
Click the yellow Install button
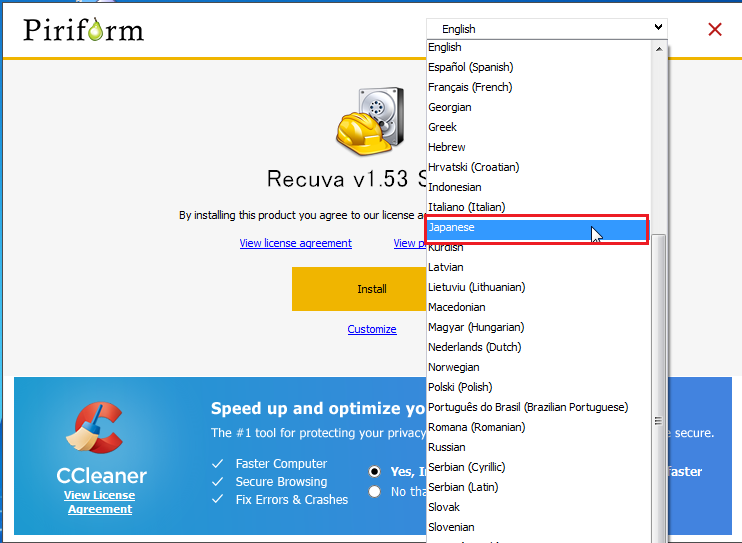point(359,289)
